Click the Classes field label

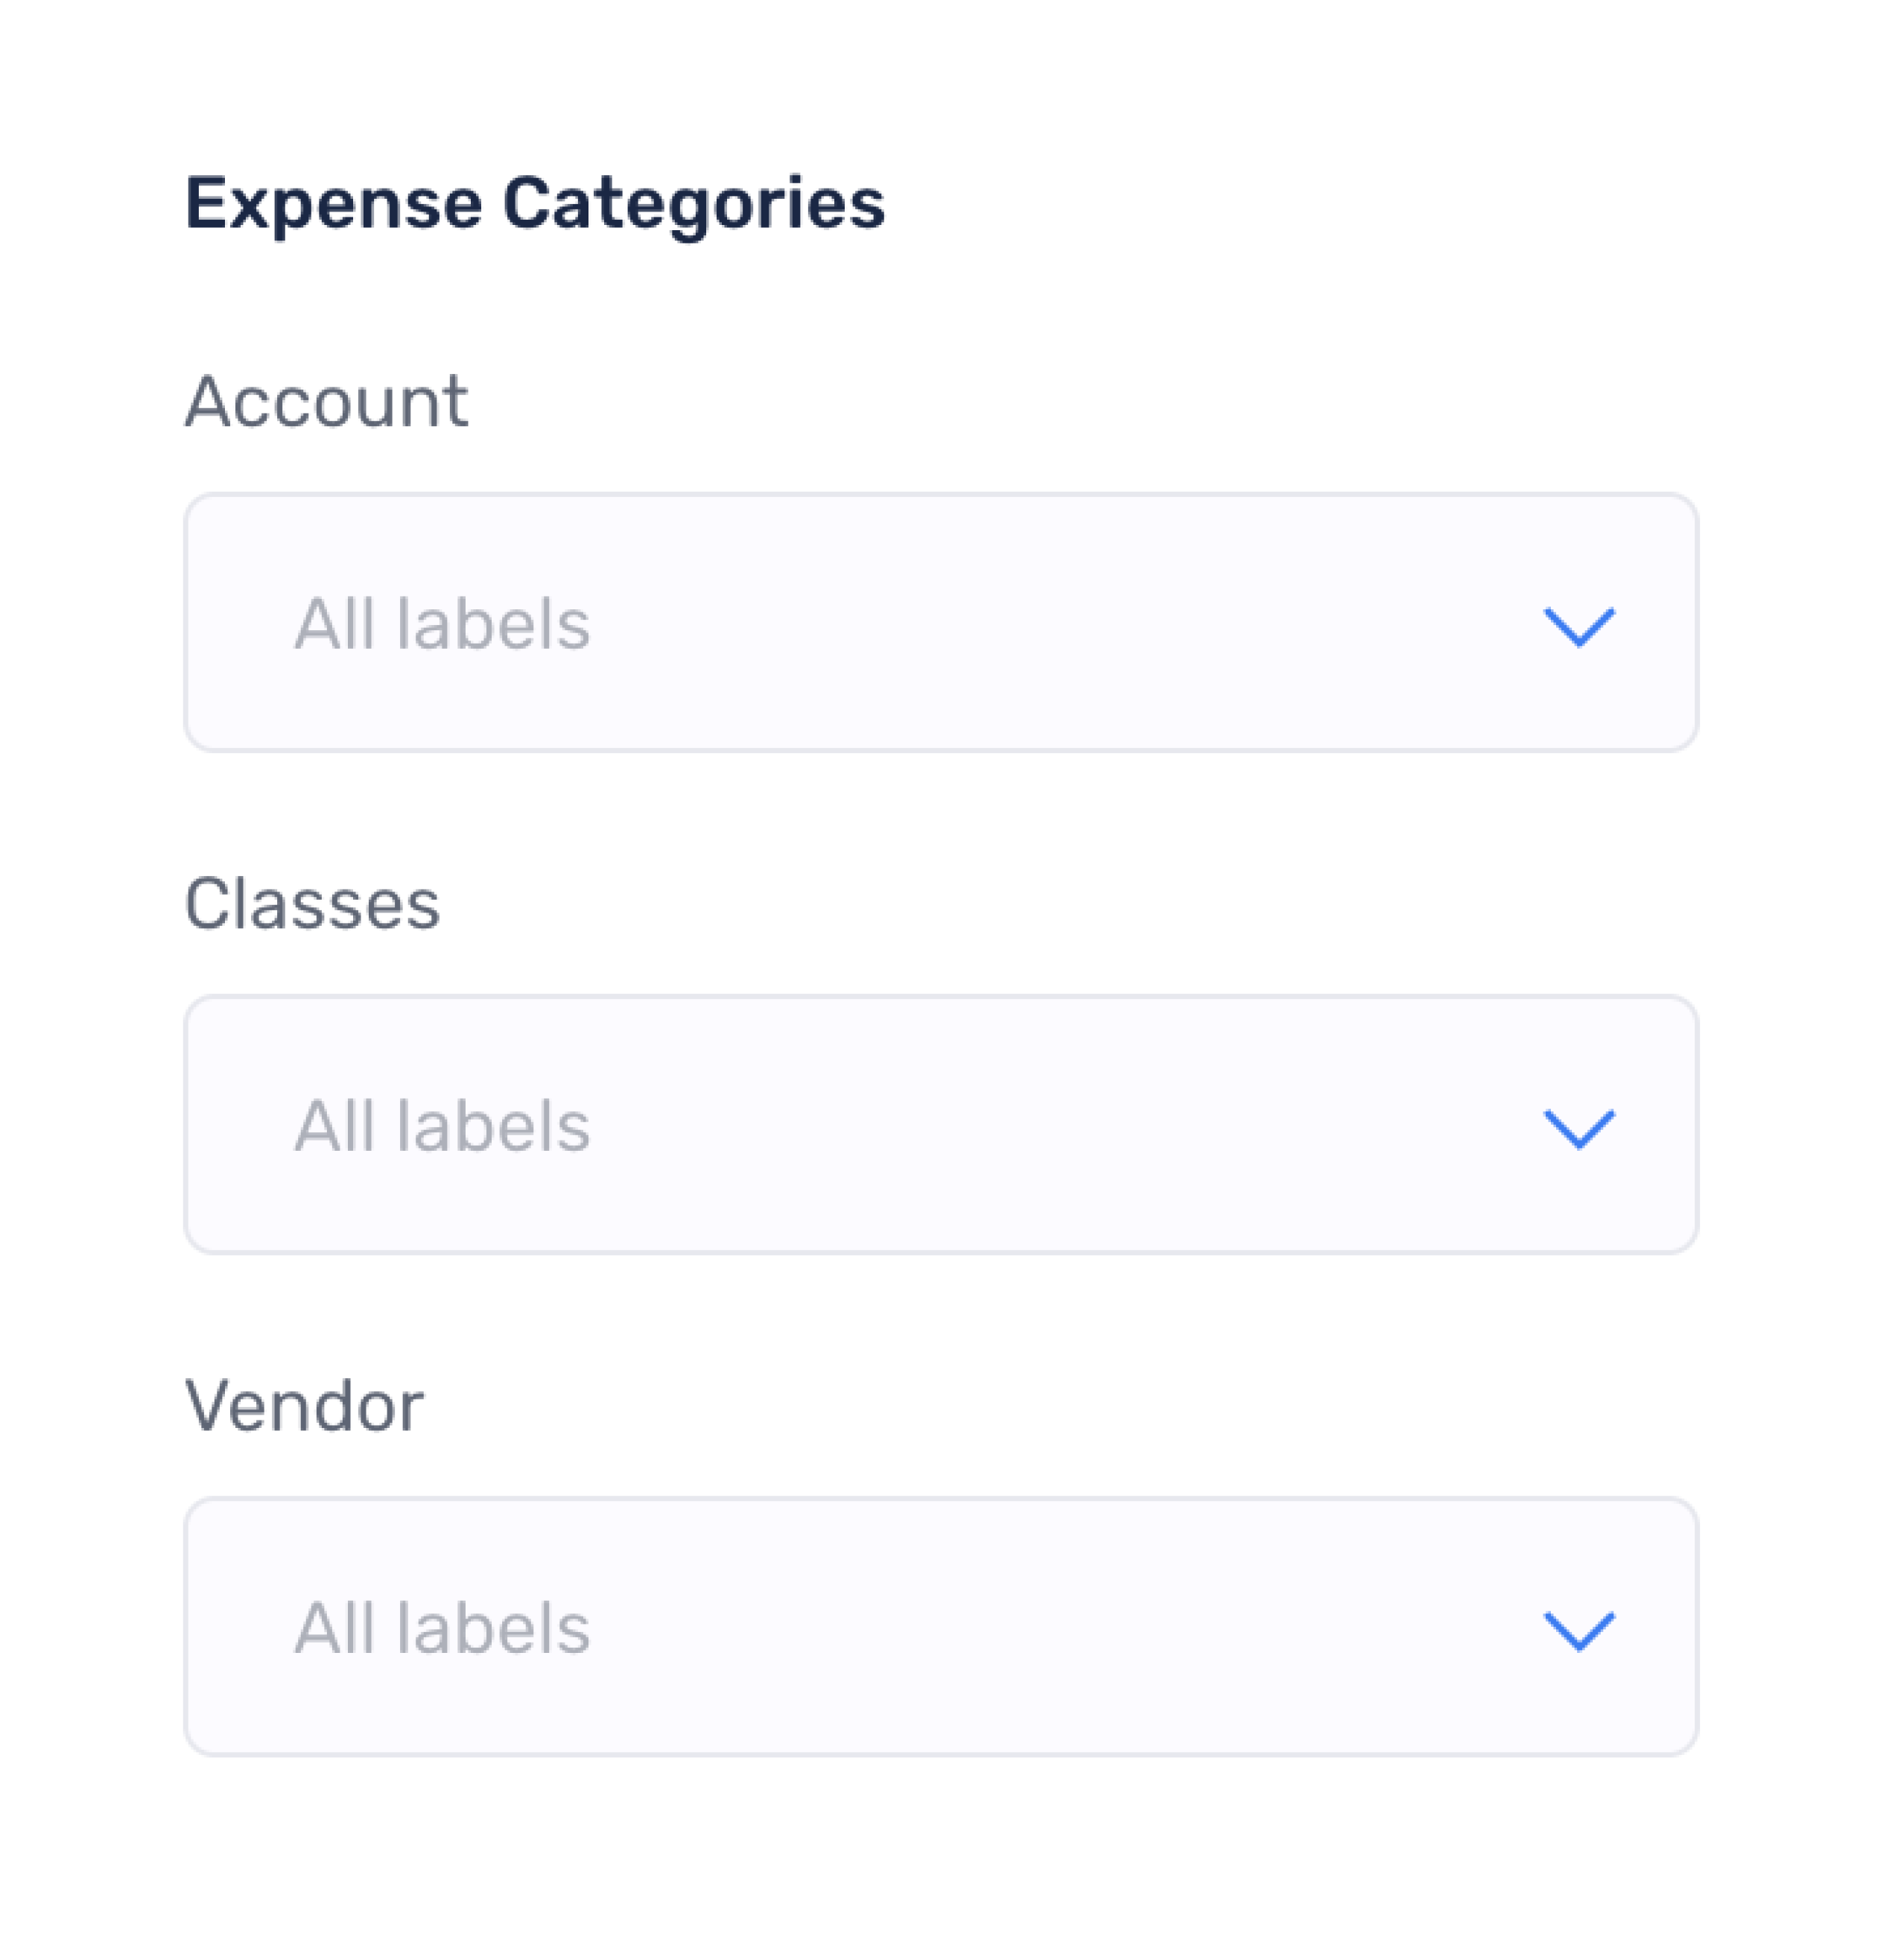(315, 903)
